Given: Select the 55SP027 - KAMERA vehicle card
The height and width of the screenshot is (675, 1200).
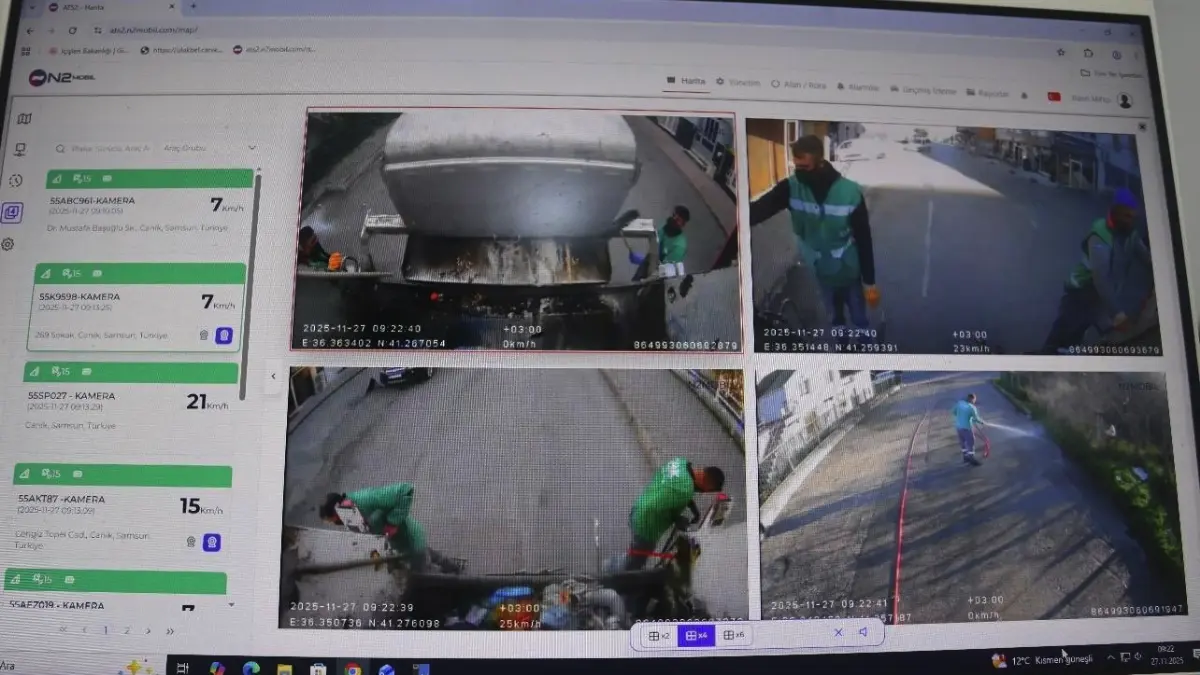Looking at the screenshot, I should [x=132, y=402].
